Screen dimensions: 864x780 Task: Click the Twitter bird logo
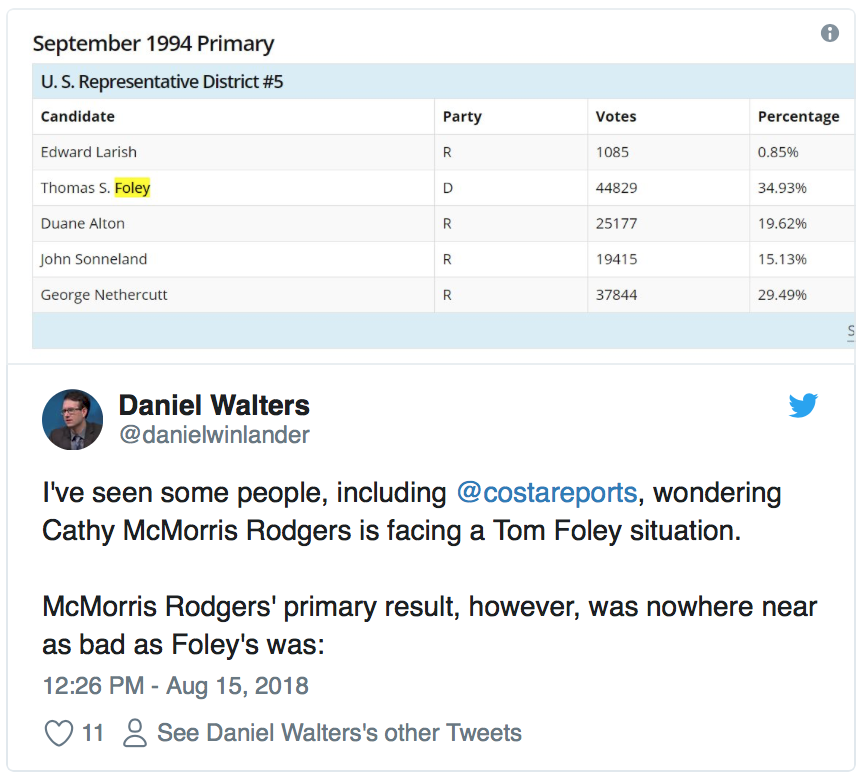[x=803, y=405]
